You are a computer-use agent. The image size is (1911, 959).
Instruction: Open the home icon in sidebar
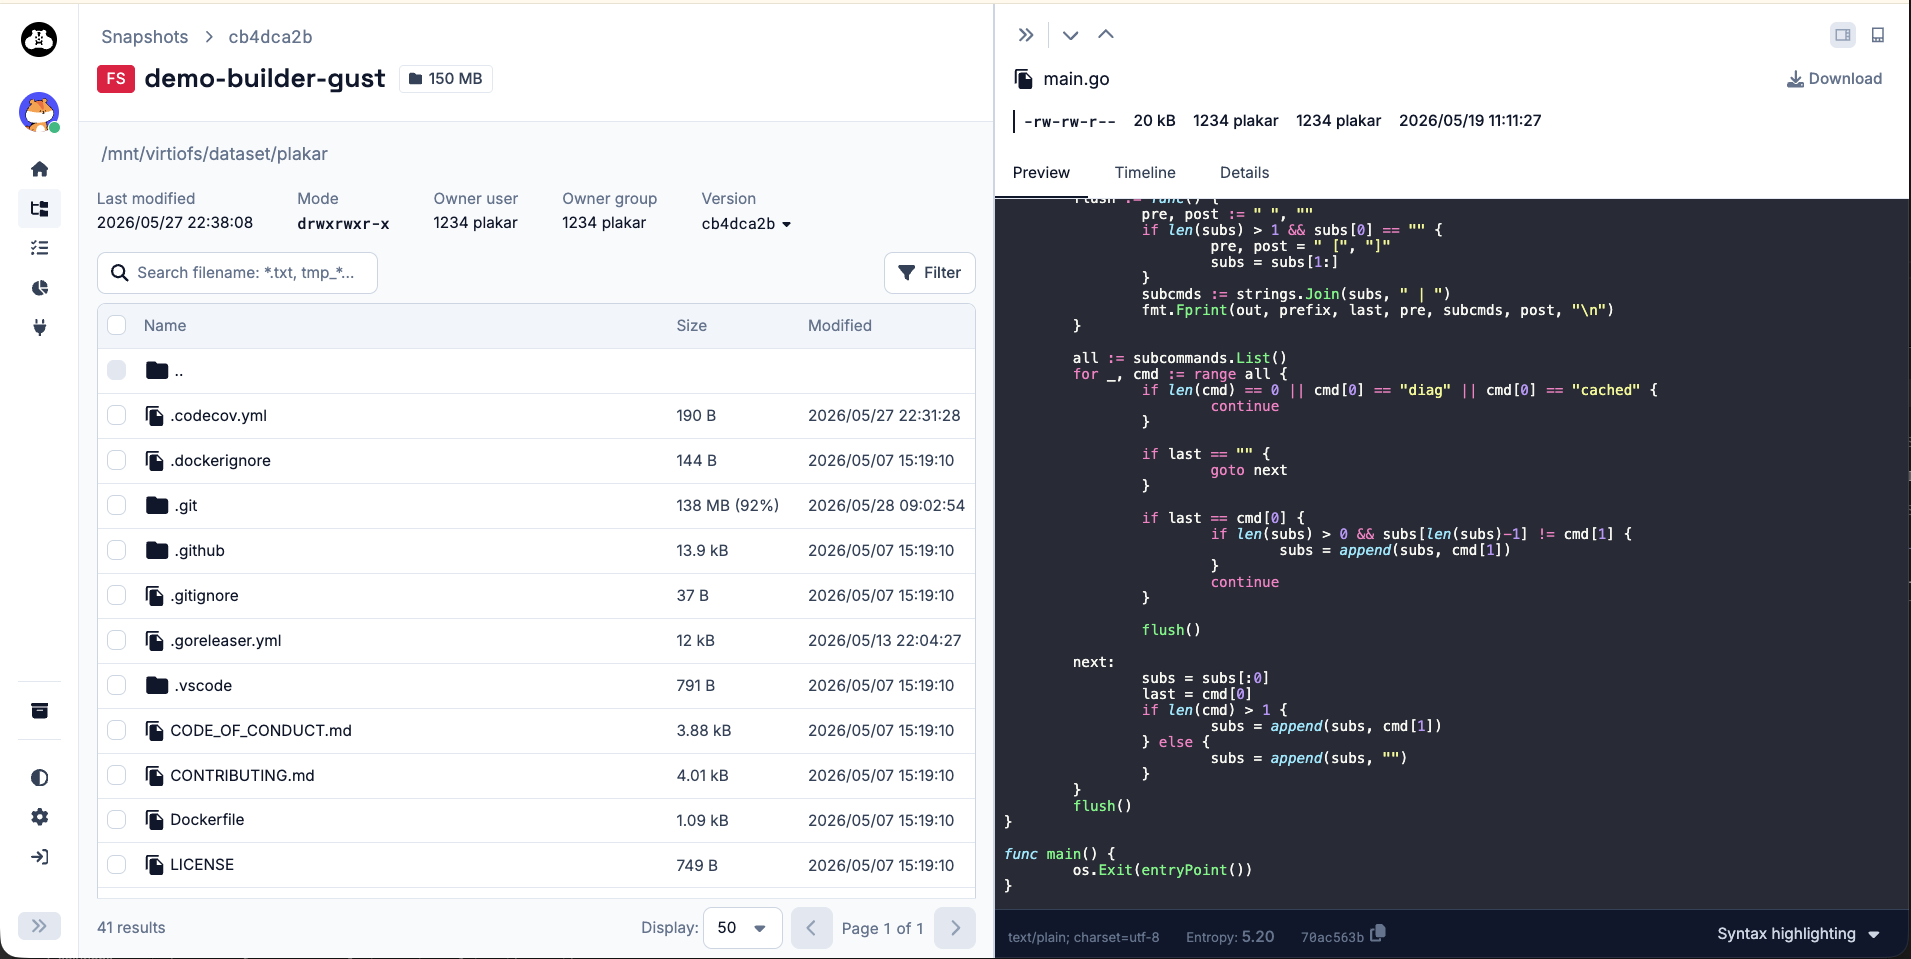tap(39, 169)
